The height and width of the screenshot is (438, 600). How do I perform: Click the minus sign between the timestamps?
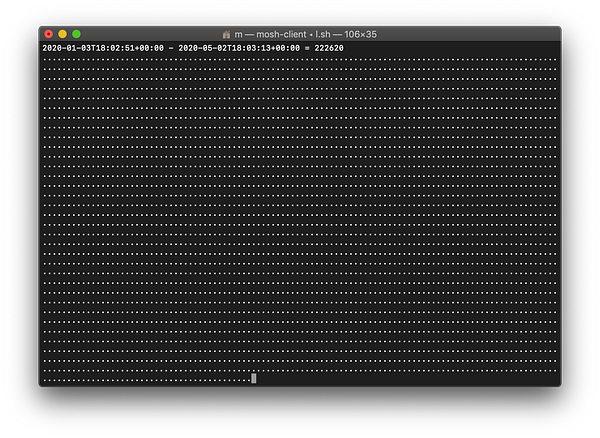coord(171,48)
